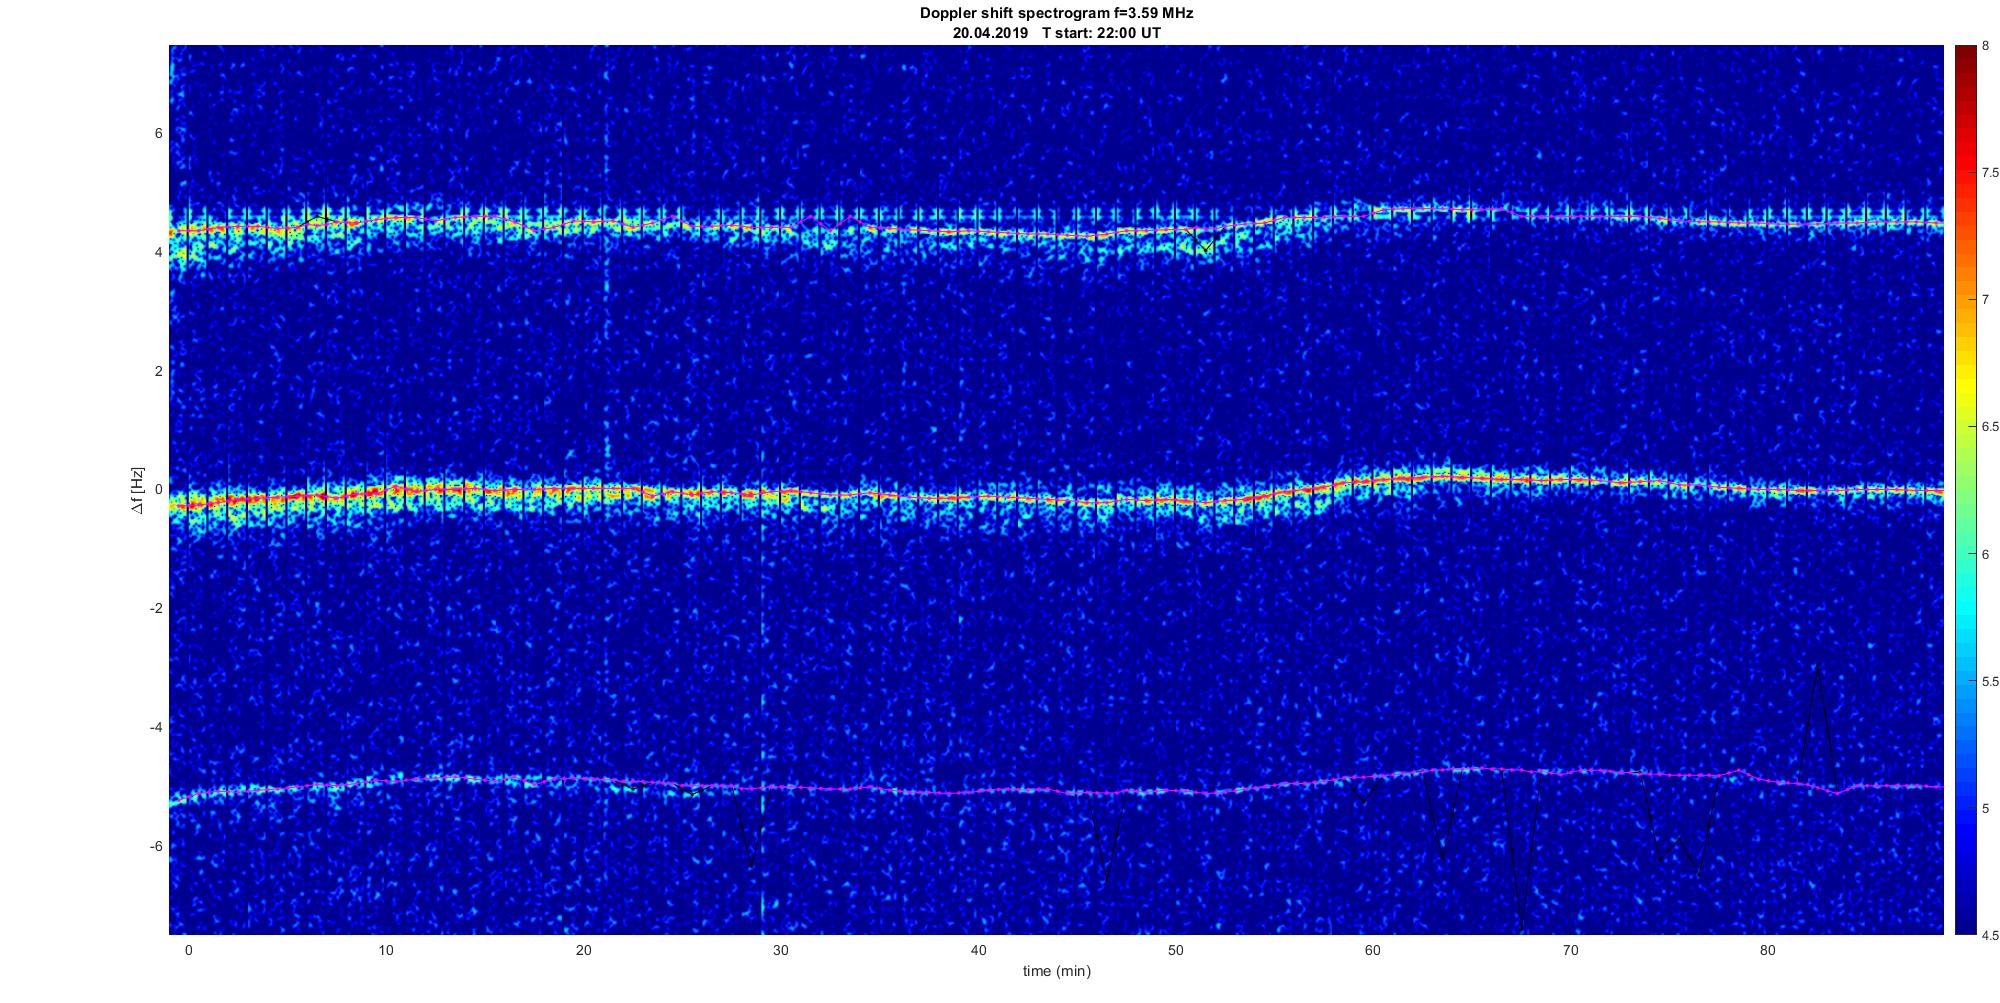Click the y-axis tick label '-6'

156,846
